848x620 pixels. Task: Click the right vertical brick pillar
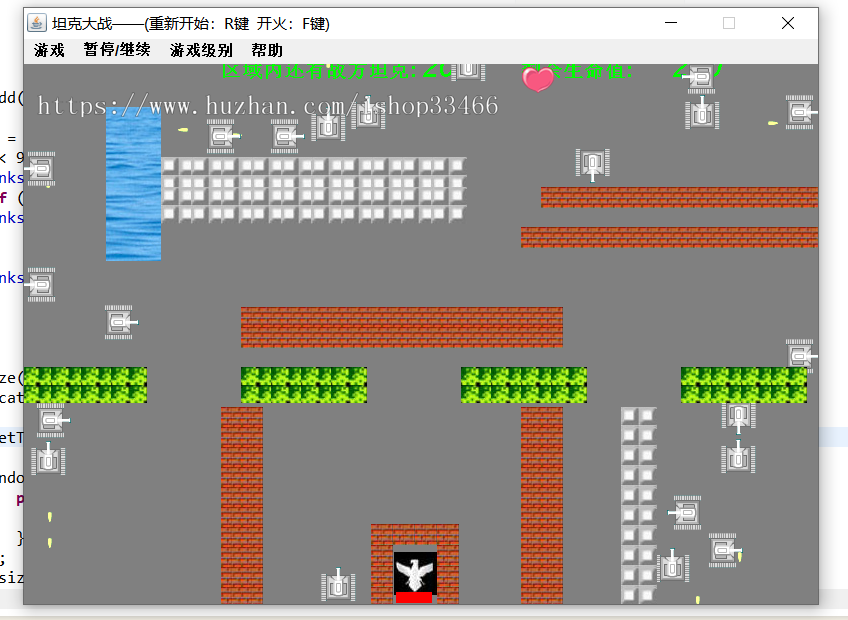point(542,506)
